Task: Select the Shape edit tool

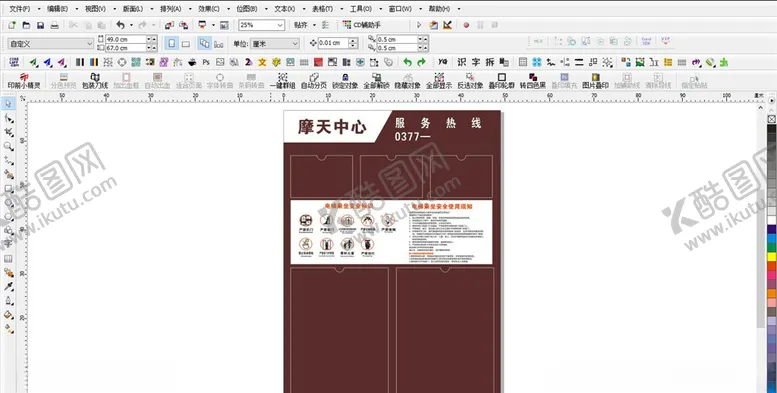Action: (x=8, y=118)
